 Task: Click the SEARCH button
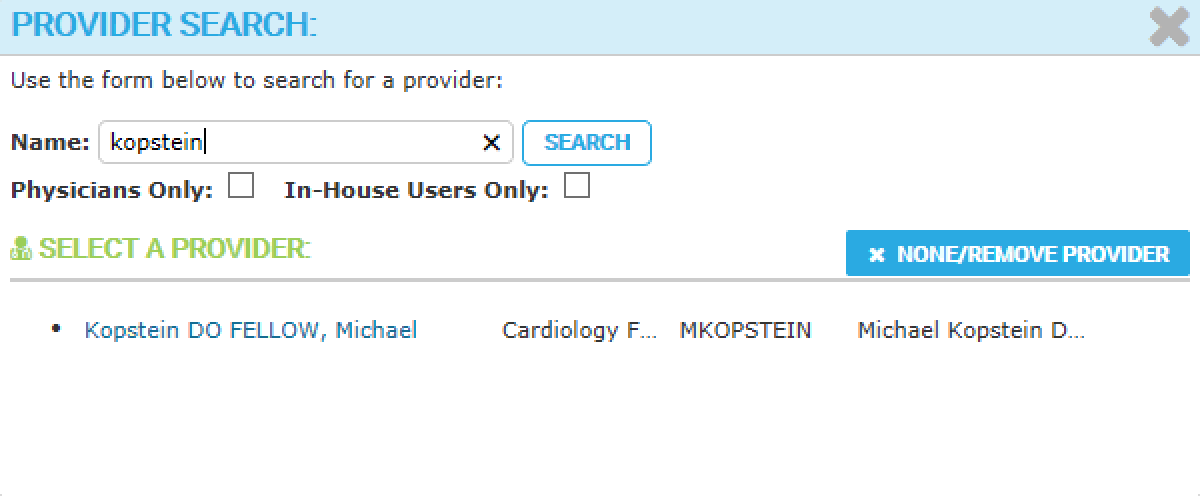coord(587,142)
